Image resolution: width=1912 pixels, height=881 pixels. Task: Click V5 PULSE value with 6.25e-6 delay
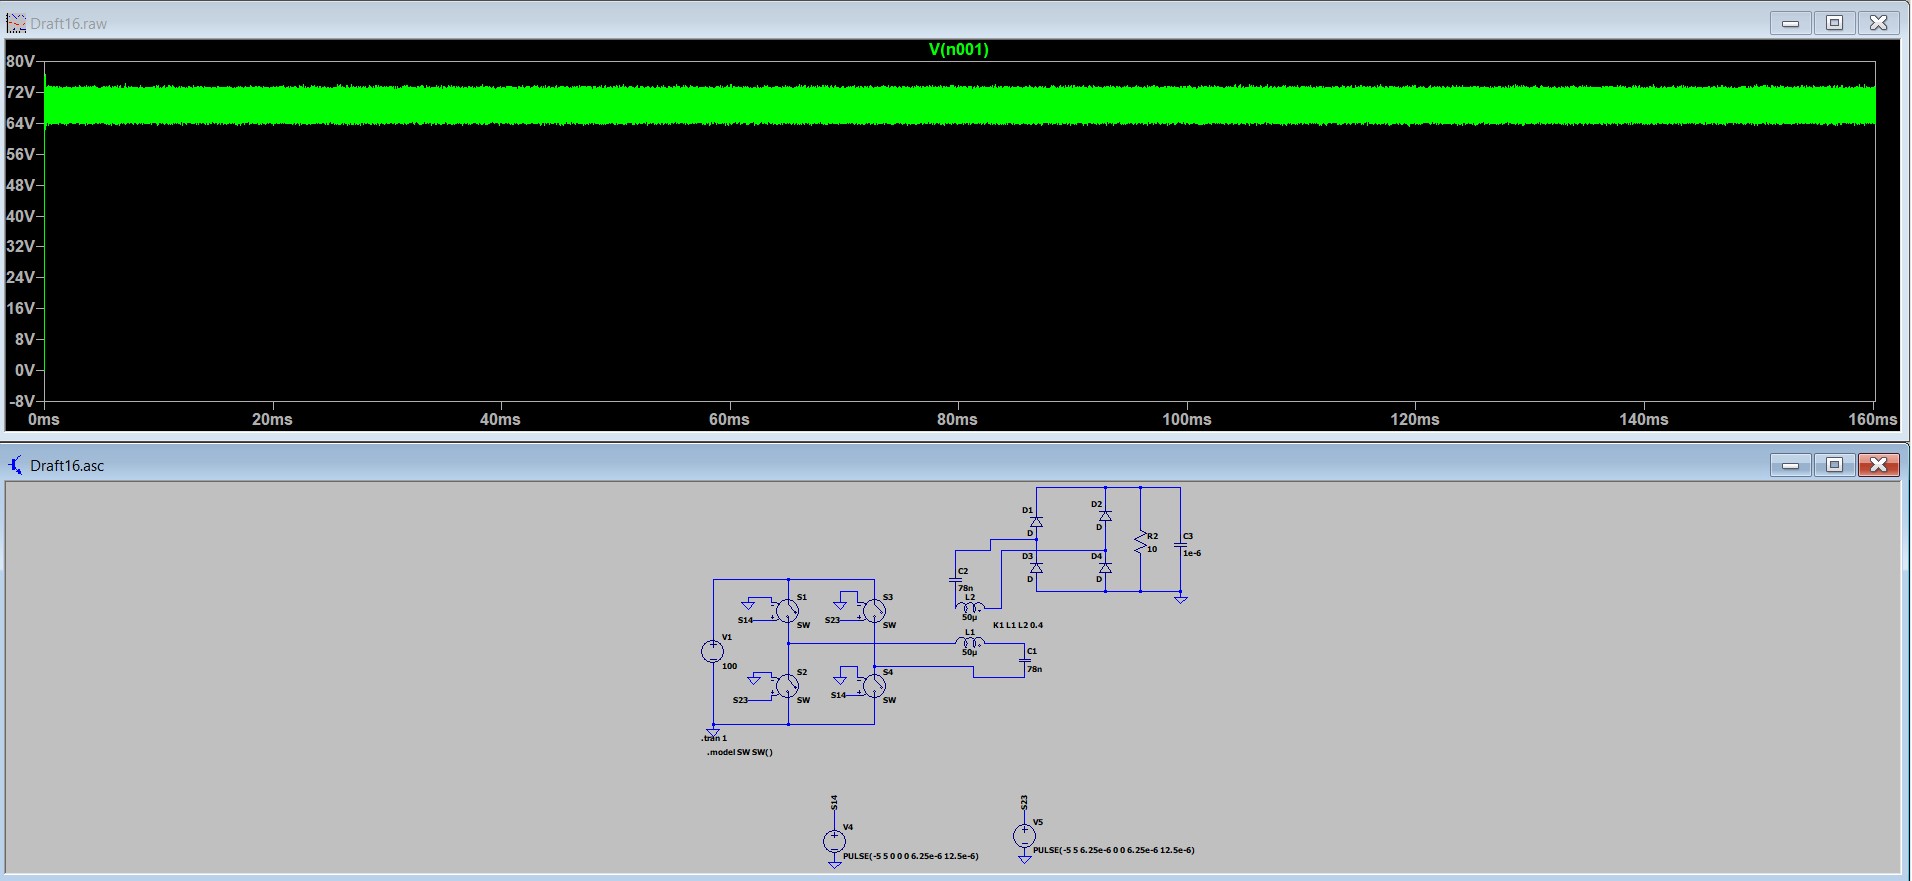[x=1114, y=850]
